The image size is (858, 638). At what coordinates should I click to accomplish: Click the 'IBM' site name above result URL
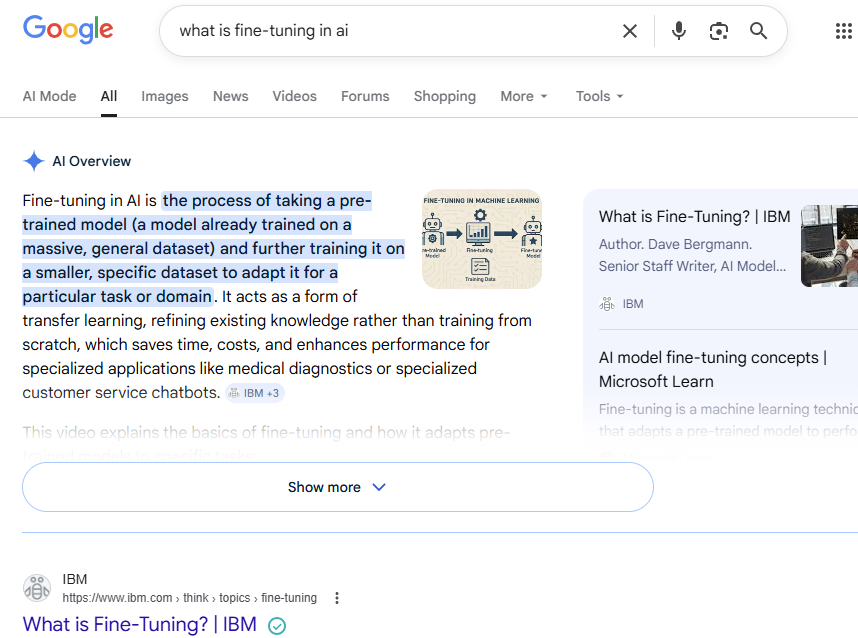[74, 579]
